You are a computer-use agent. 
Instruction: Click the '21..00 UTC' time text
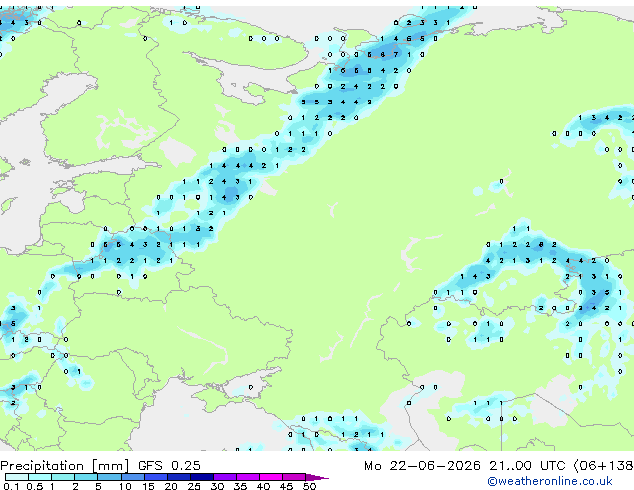[x=527, y=465]
